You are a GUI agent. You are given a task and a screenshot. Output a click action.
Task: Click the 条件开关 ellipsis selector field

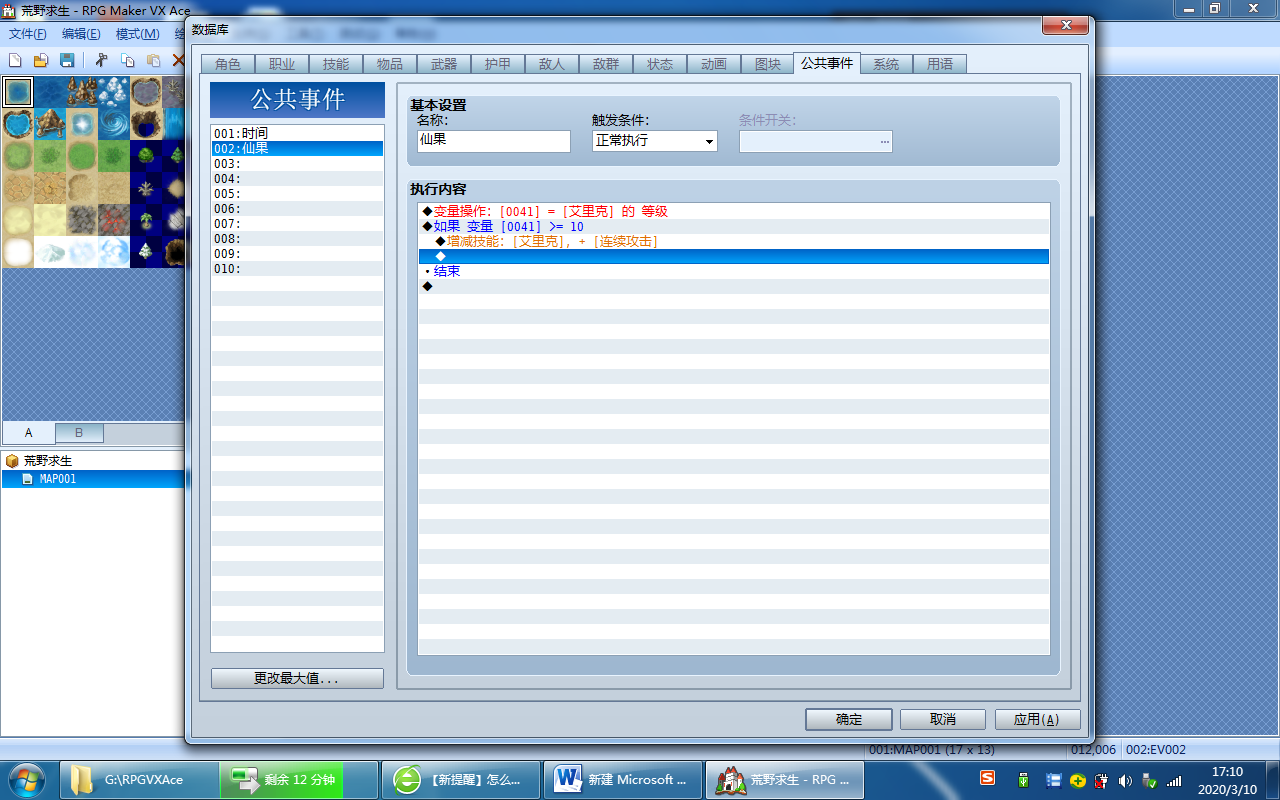(x=816, y=141)
